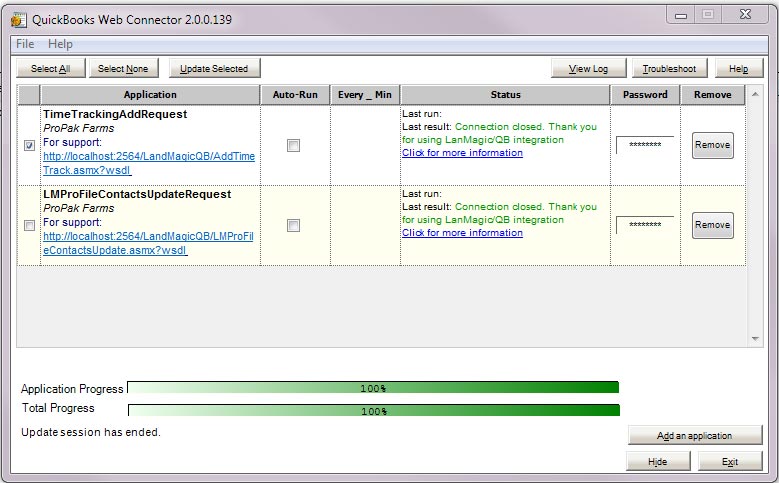Image resolution: width=779 pixels, height=483 pixels.
Task: Focus the LMProFileContactsUpdateRequest password field
Action: 645,225
